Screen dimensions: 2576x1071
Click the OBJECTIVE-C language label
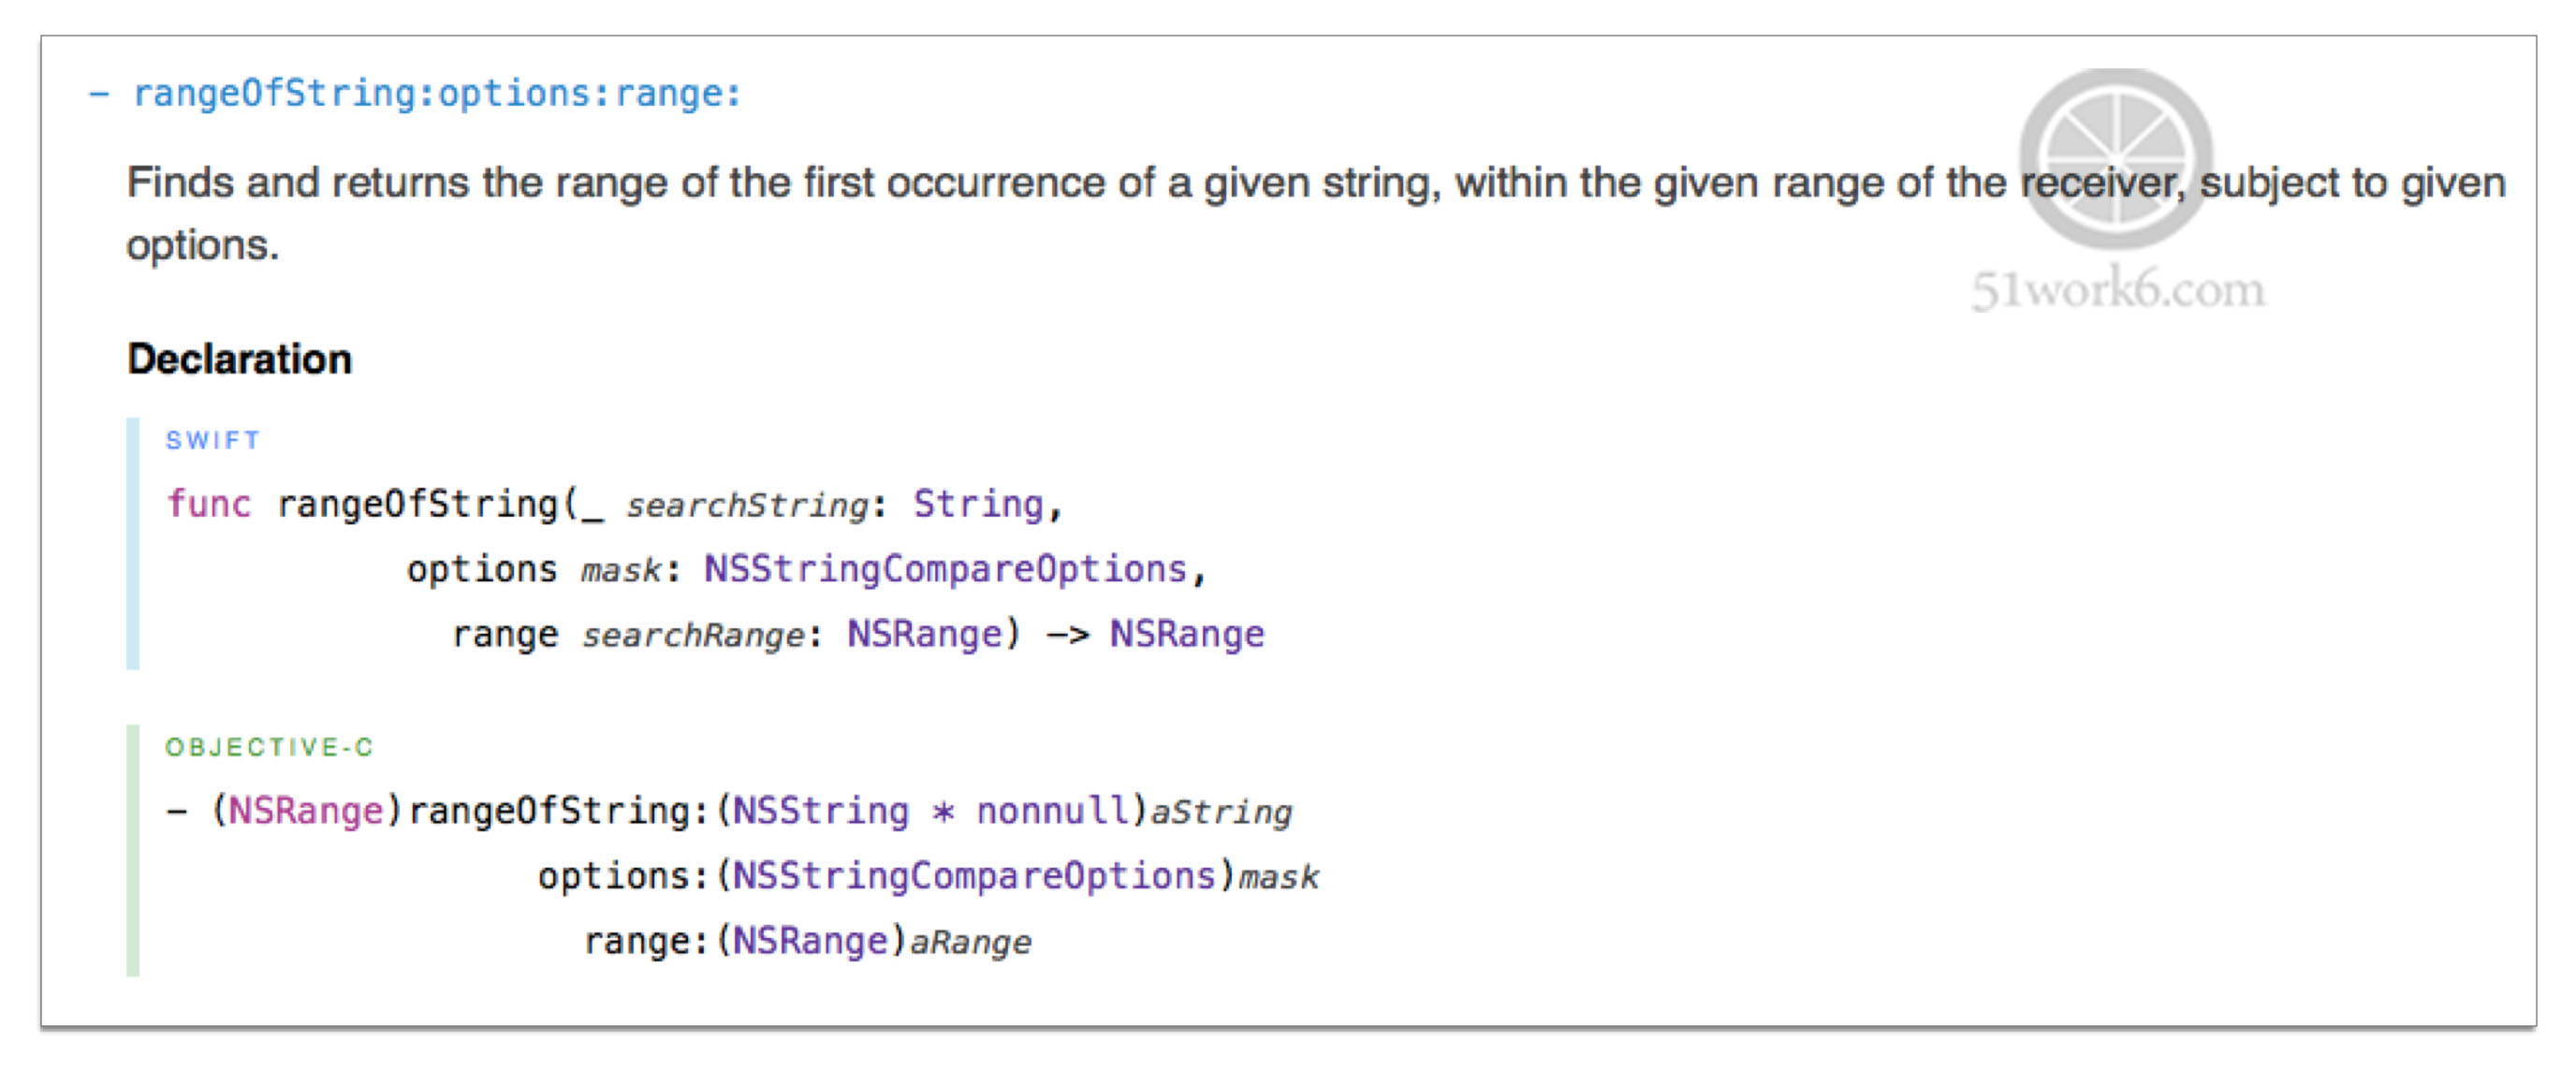point(269,748)
